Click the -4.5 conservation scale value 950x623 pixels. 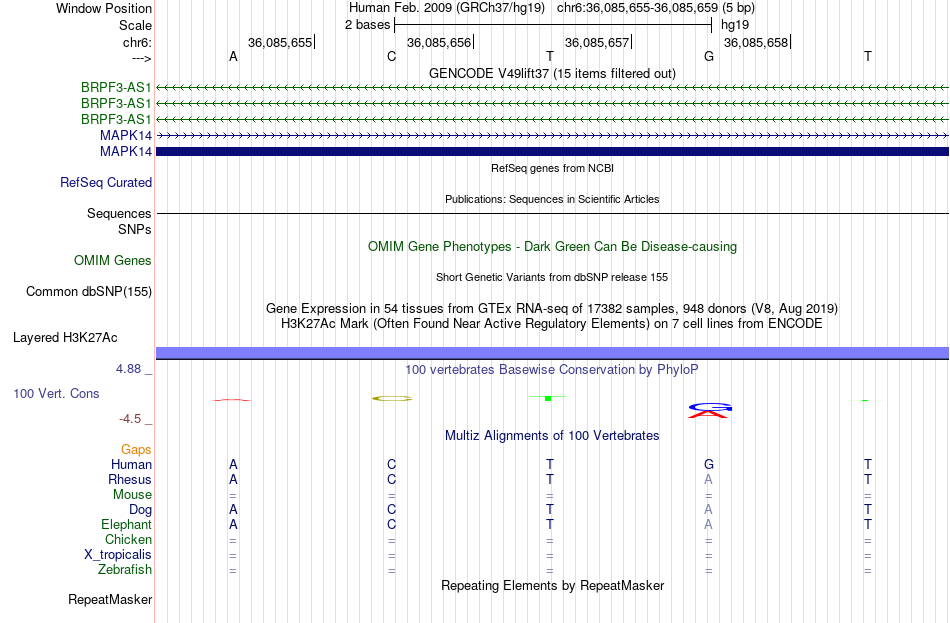click(130, 419)
